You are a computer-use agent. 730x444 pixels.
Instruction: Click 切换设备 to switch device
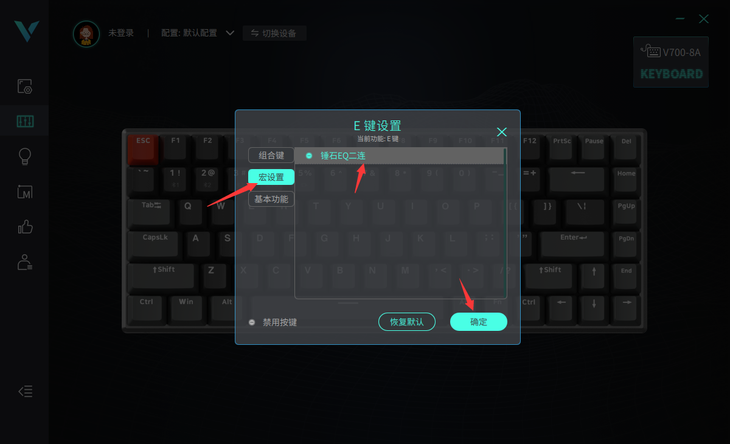(274, 33)
